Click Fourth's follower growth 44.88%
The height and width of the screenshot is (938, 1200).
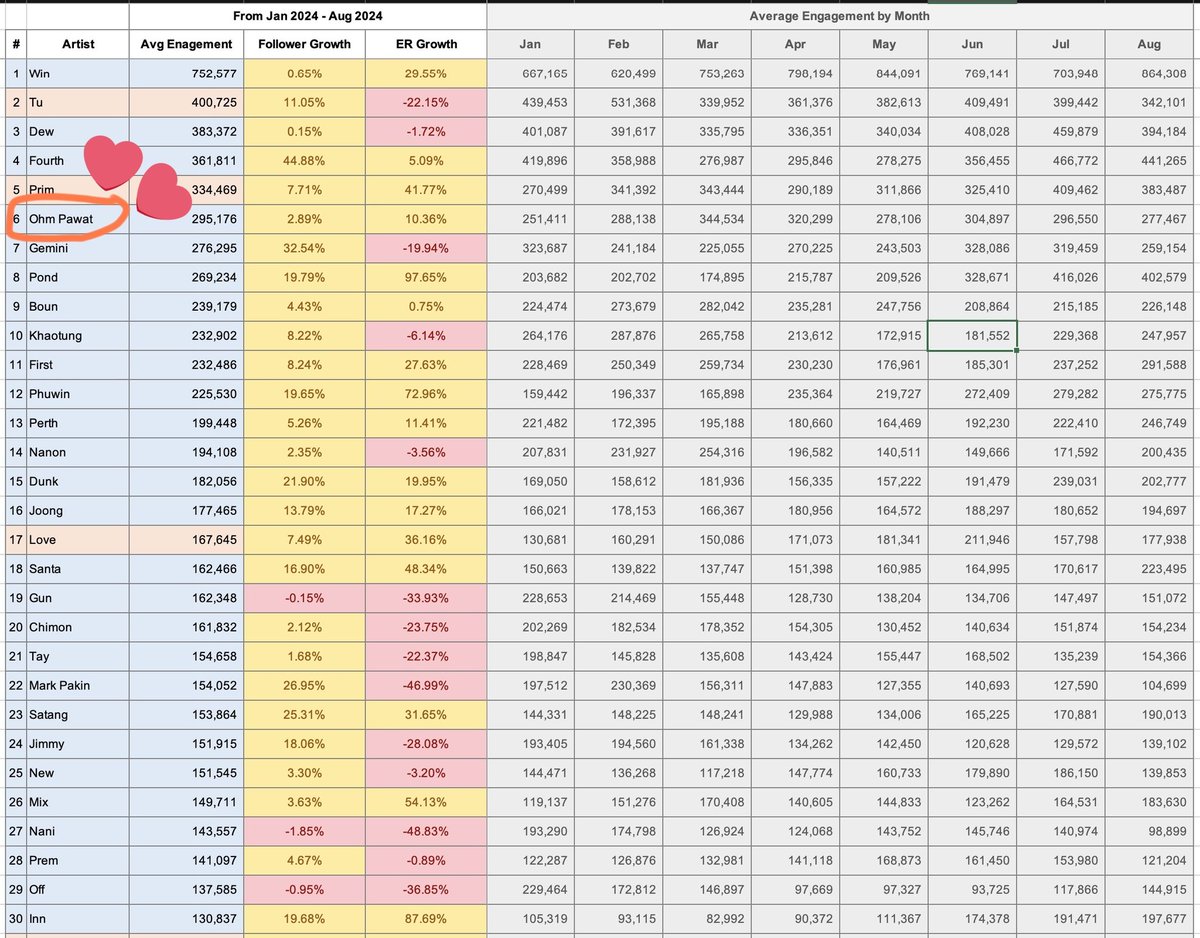[304, 160]
